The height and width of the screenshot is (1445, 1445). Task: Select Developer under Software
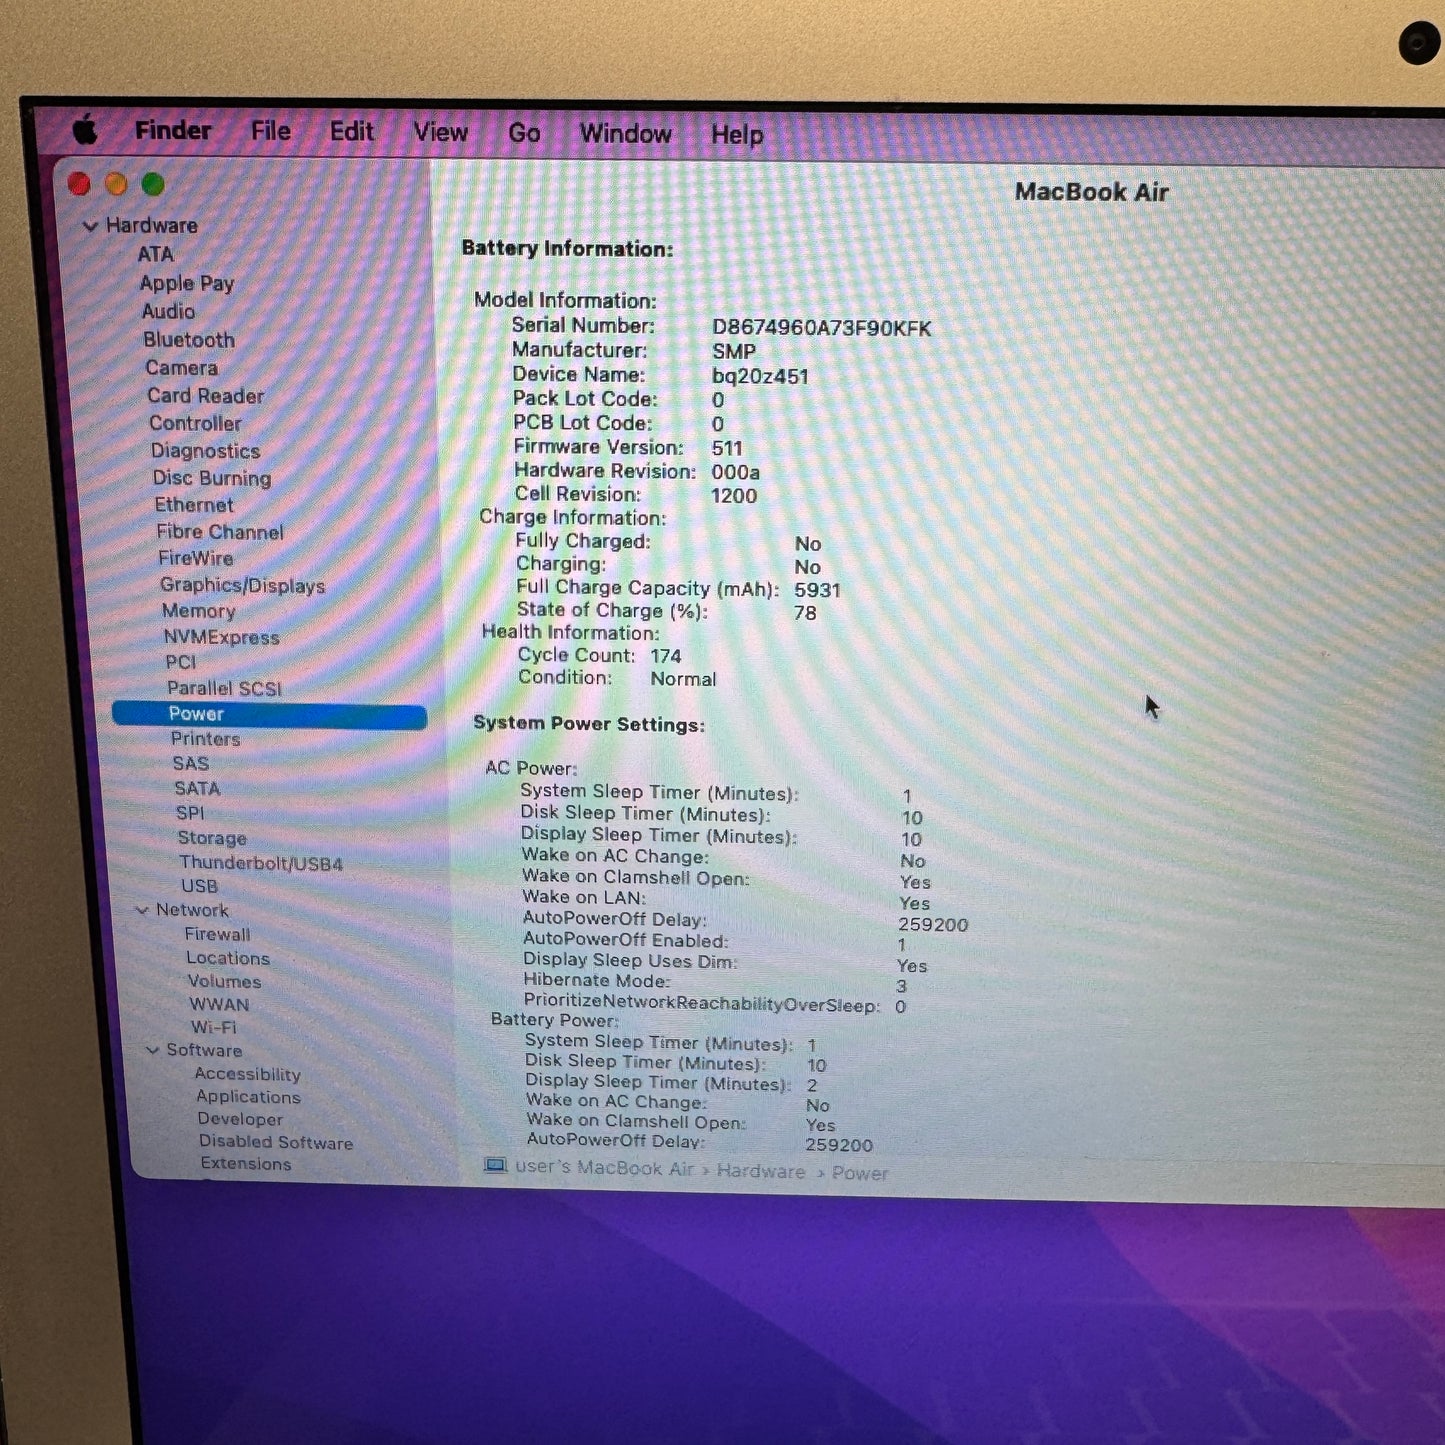click(240, 1119)
